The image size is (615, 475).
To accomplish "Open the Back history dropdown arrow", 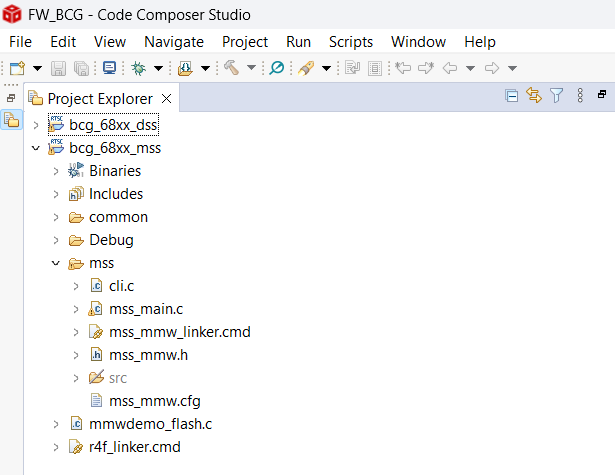I will click(470, 68).
